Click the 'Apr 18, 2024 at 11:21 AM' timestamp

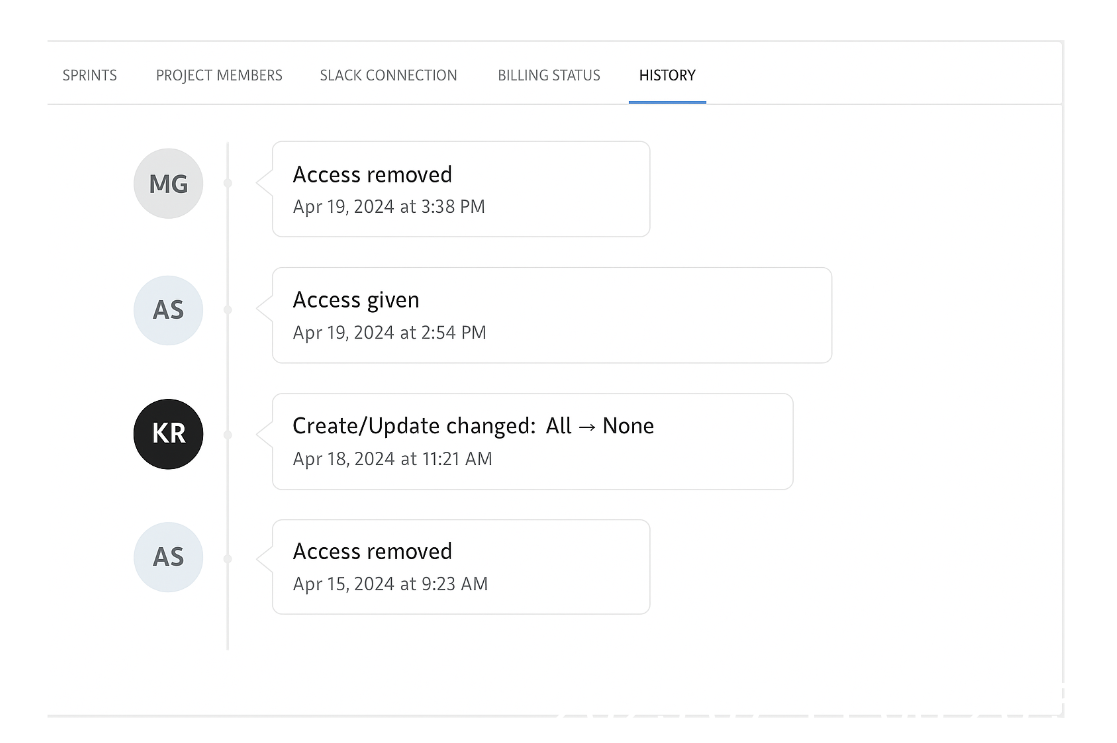coord(392,459)
